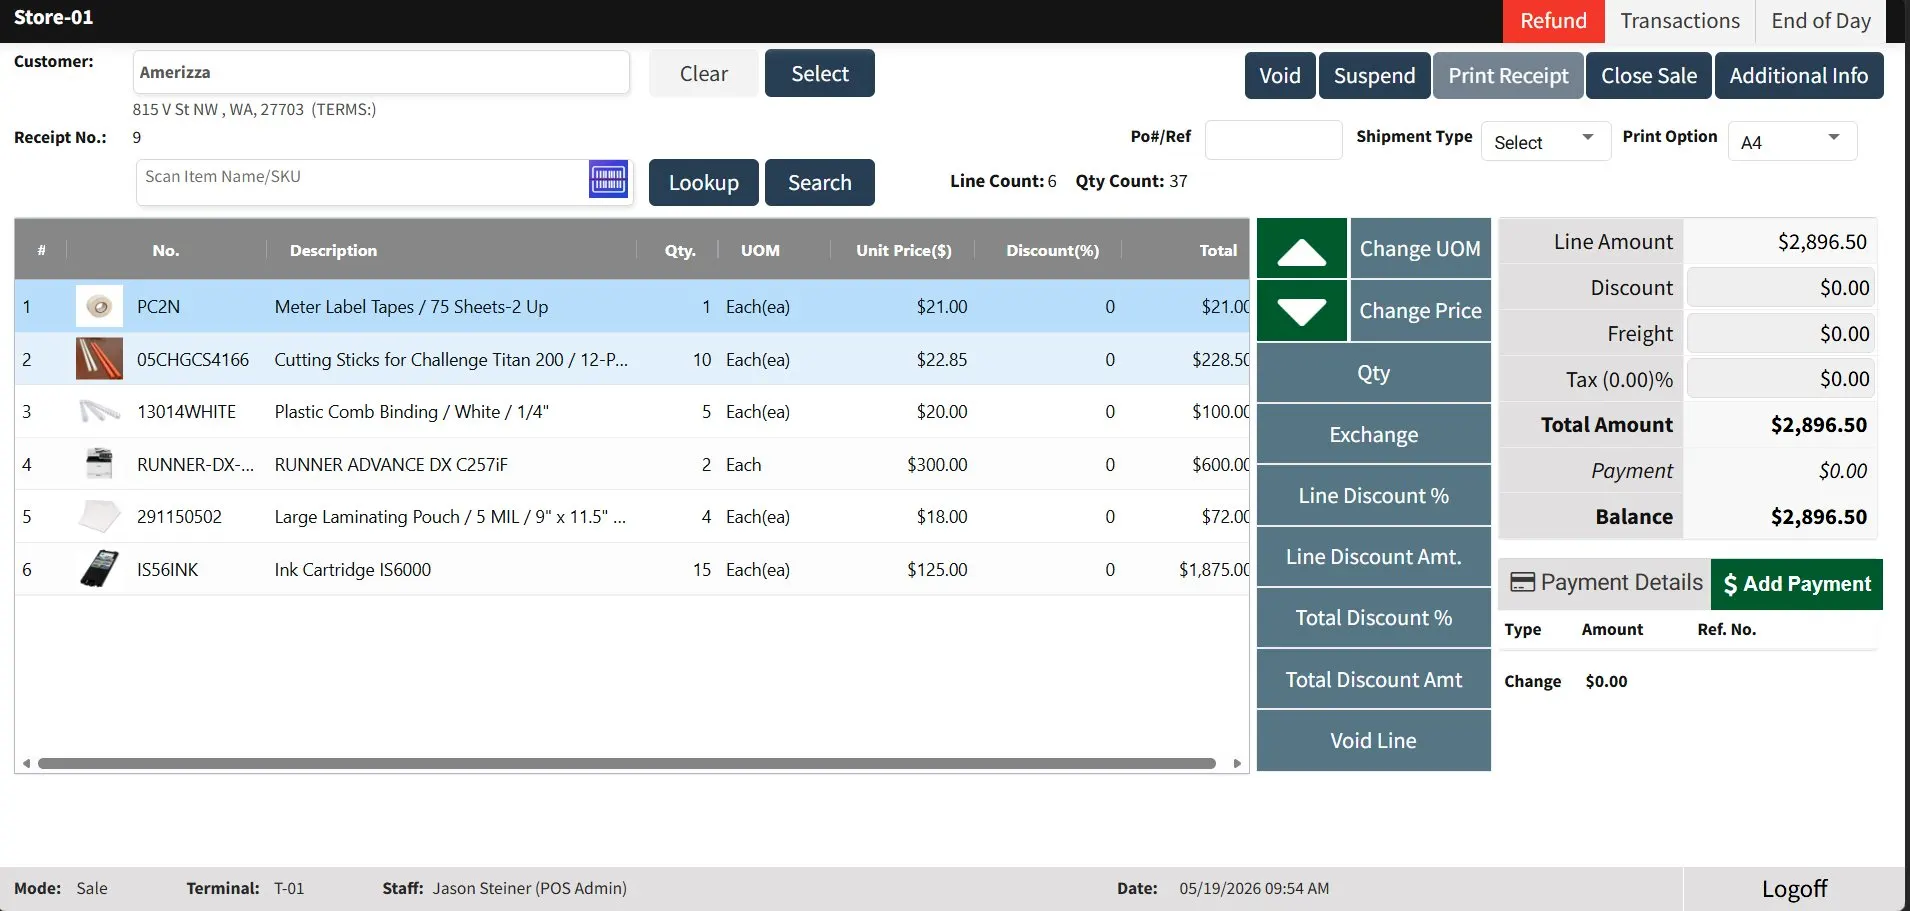Click Add Payment

pos(1797,584)
